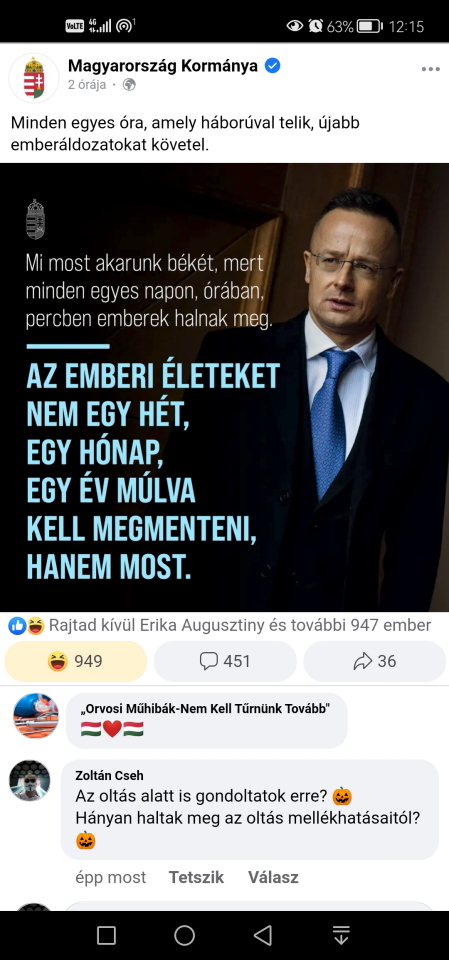Screen dimensions: 449x960
Task: Open the three-dot post options menu
Action: (x=431, y=69)
